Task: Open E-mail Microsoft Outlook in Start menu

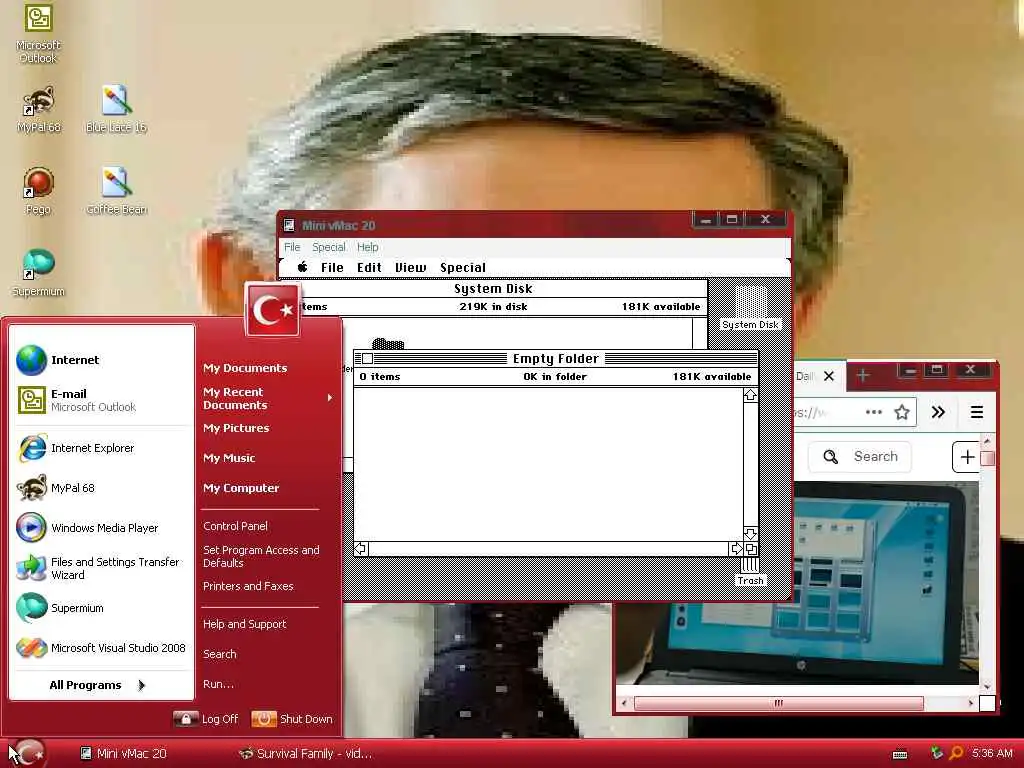Action: [x=103, y=400]
